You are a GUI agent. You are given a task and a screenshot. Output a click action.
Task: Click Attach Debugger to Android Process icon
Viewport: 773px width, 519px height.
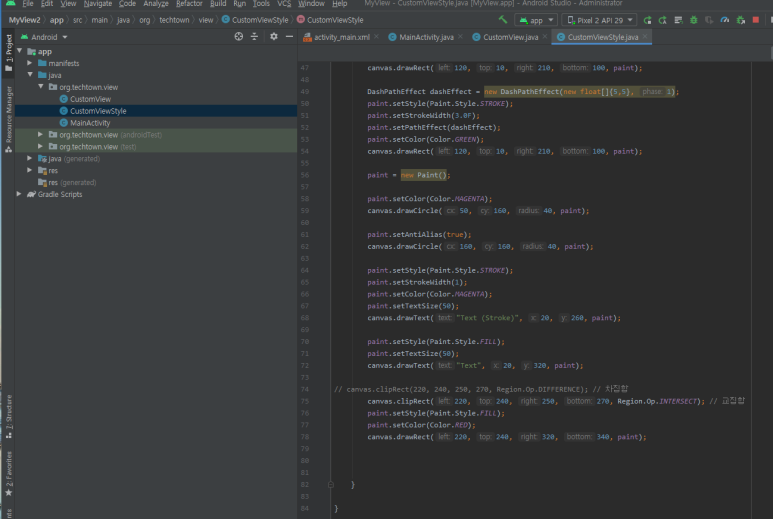[x=740, y=20]
